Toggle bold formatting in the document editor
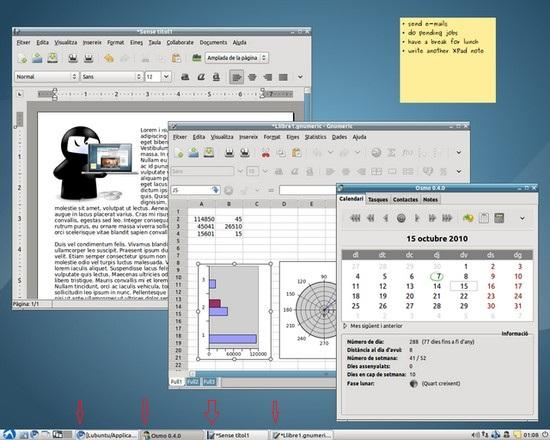This screenshot has width=550, height=440. click(x=185, y=77)
